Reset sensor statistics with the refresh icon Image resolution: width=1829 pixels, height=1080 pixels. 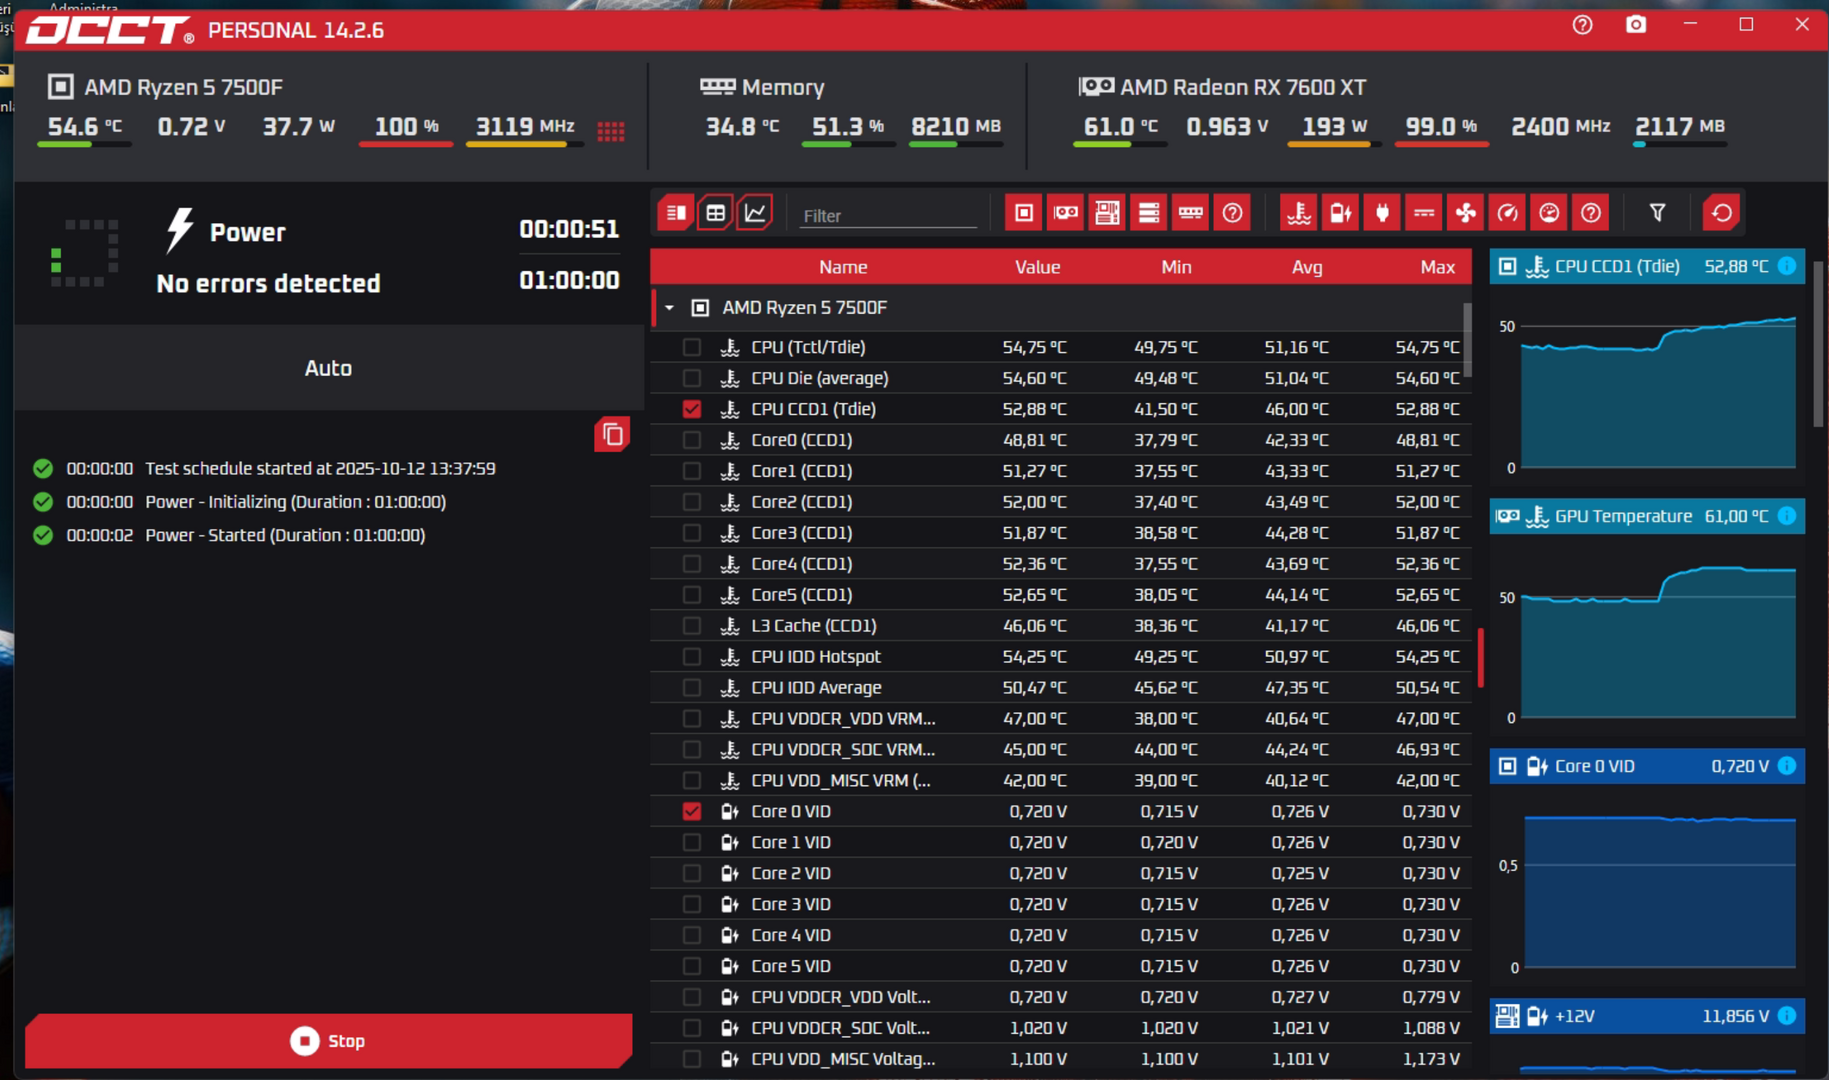tap(1721, 213)
